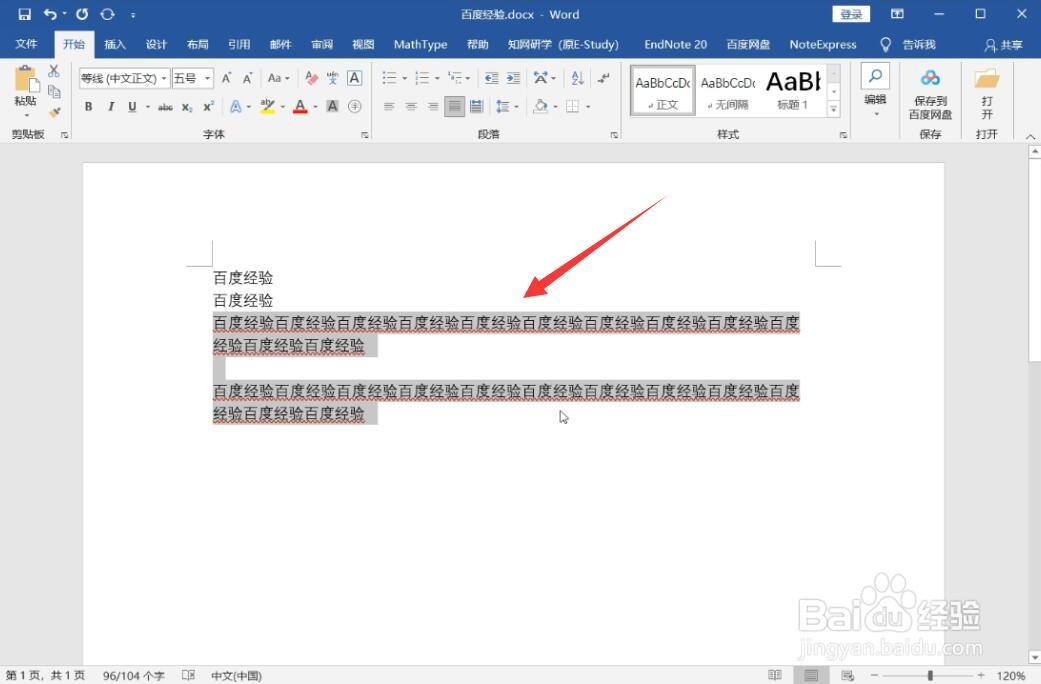1041x684 pixels.
Task: Toggle bold formatting on selected text
Action: (x=89, y=105)
